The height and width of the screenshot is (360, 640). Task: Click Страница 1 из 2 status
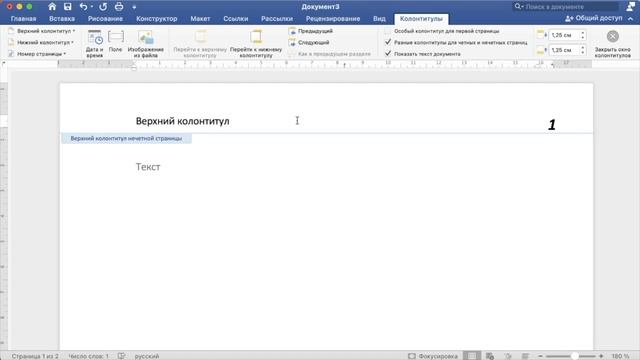click(35, 356)
